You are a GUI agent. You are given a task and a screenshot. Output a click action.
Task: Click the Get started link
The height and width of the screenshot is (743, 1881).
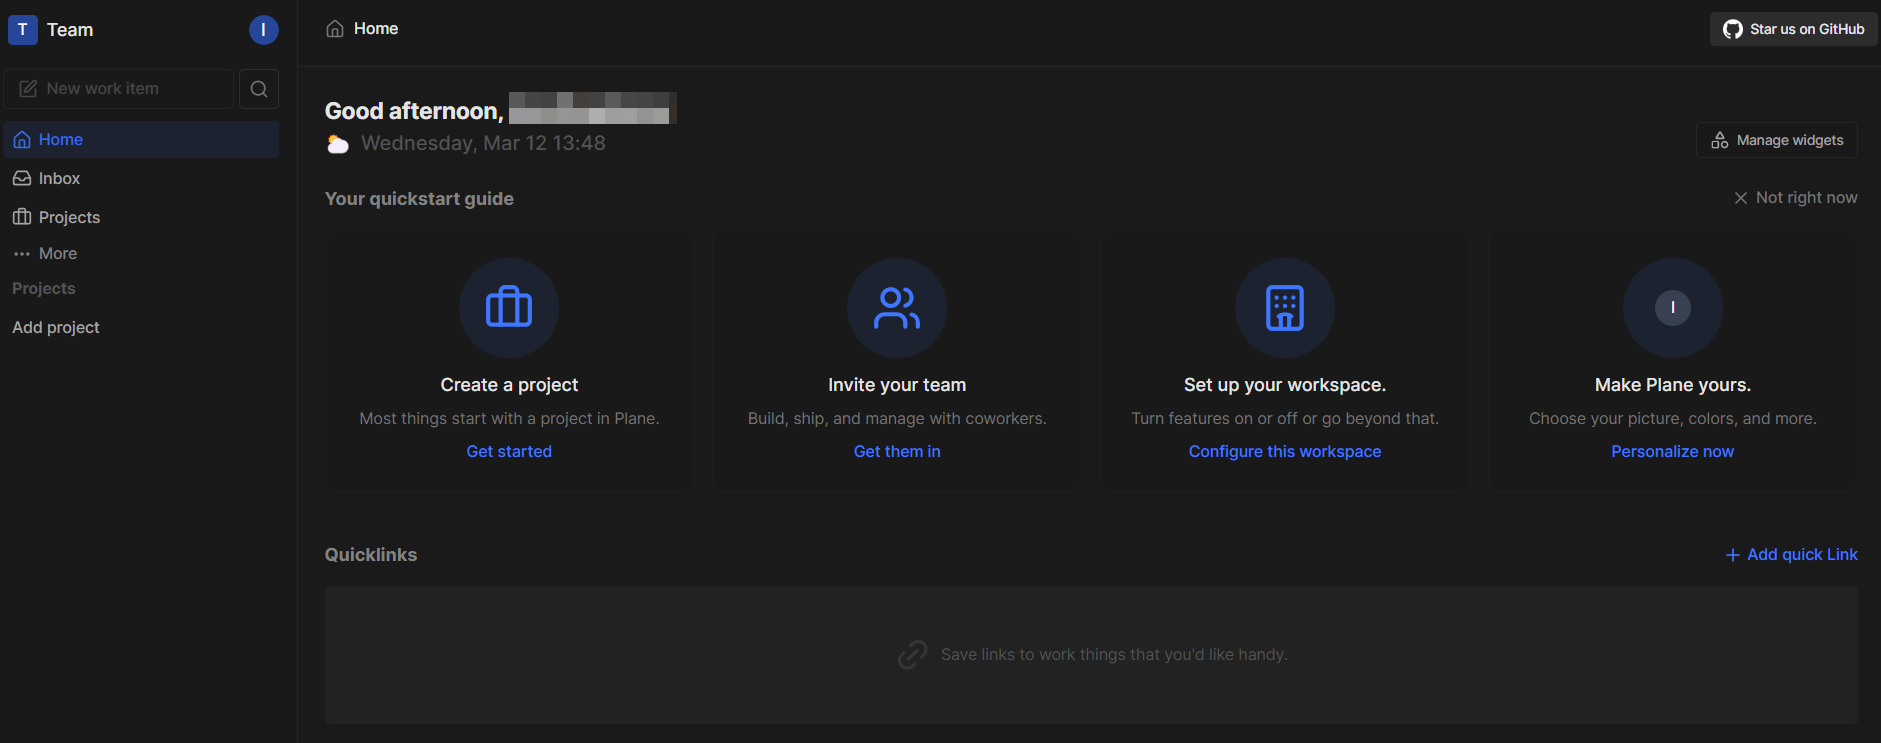(x=508, y=452)
